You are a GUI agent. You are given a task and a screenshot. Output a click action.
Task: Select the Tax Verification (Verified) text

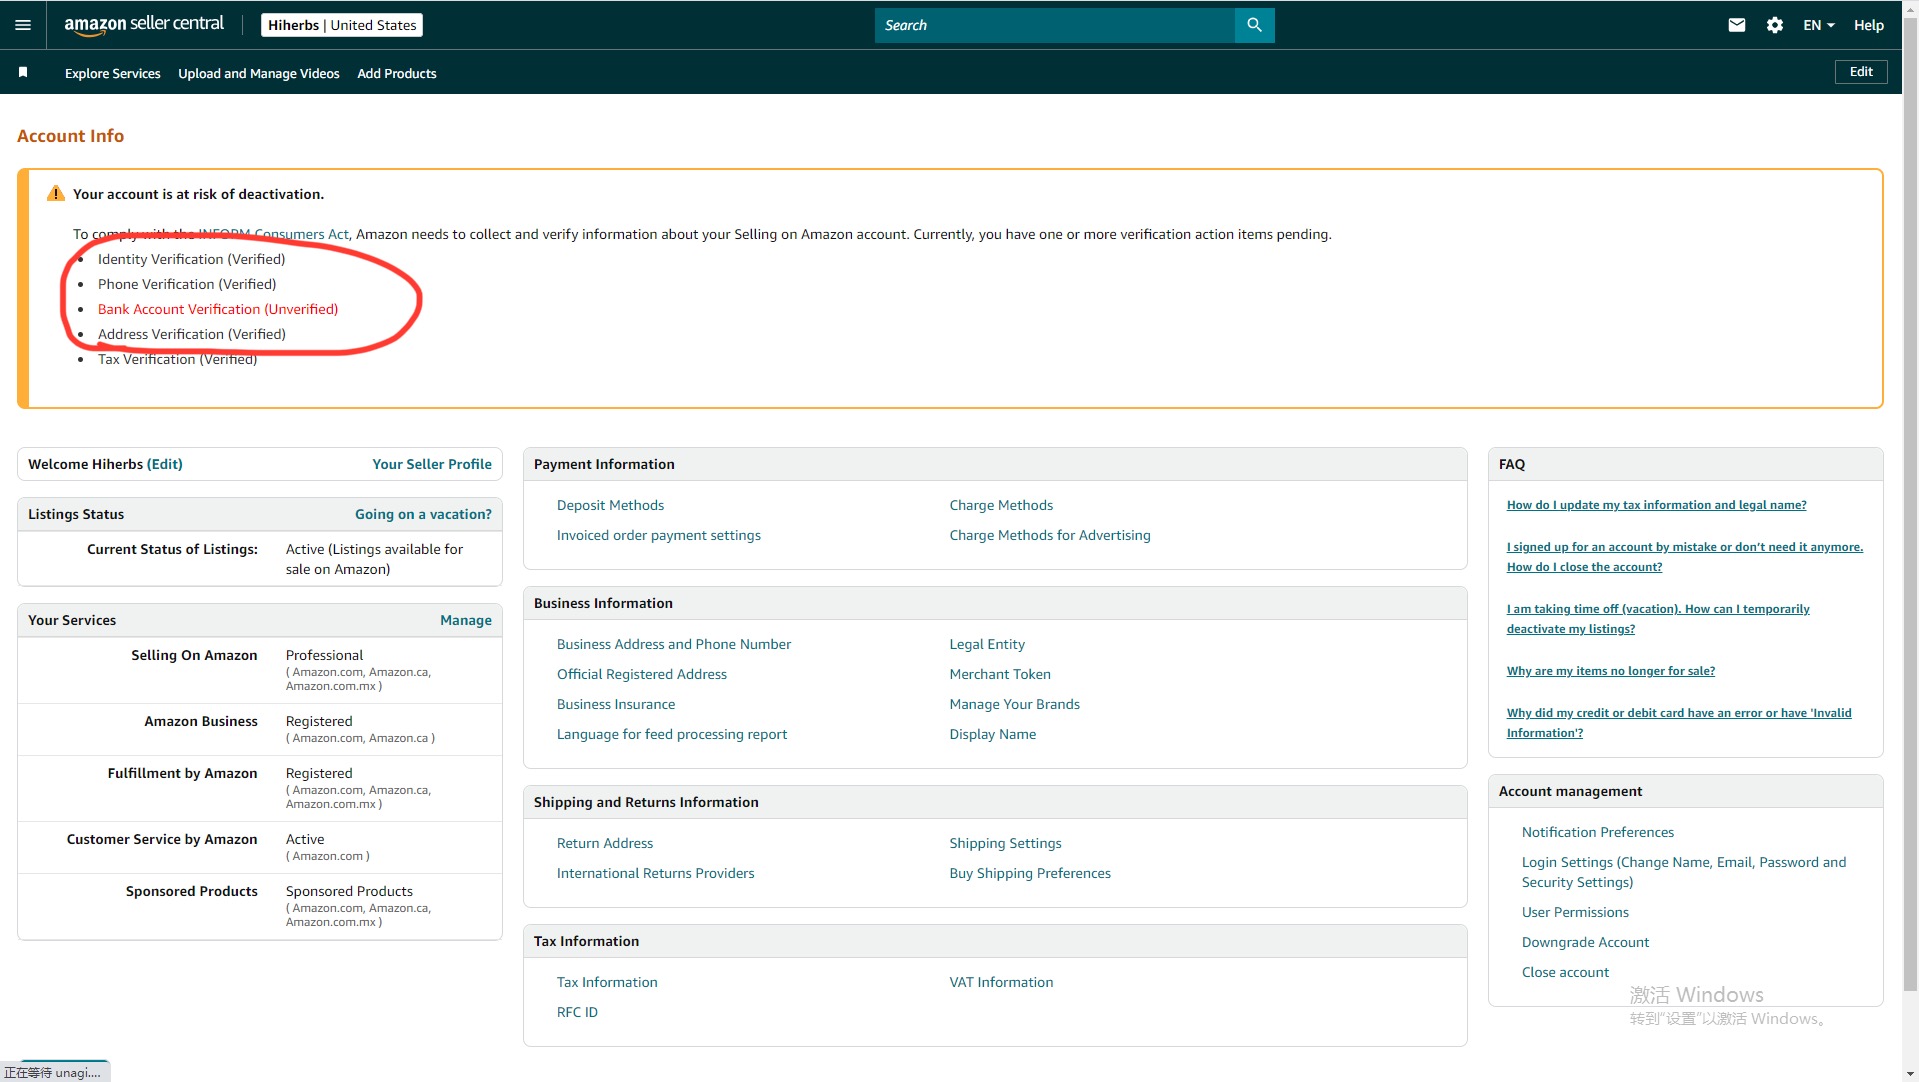tap(177, 359)
